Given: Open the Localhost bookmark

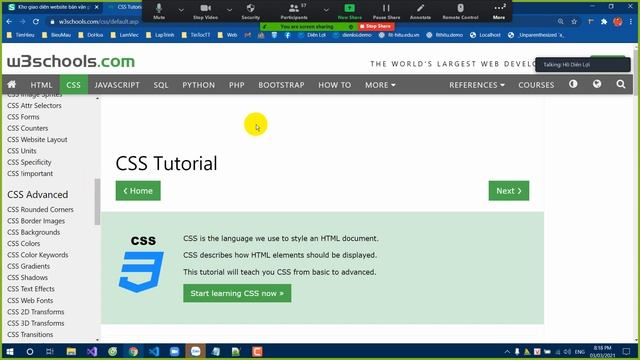Looking at the screenshot, I should pos(485,35).
